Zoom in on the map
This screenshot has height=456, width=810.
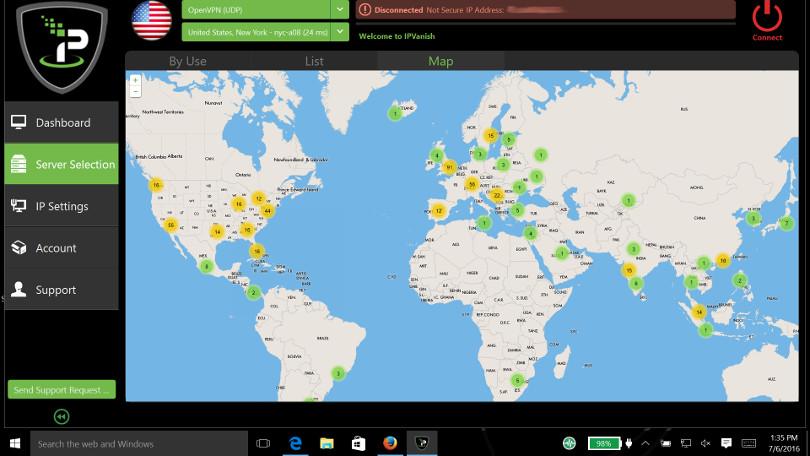click(135, 80)
